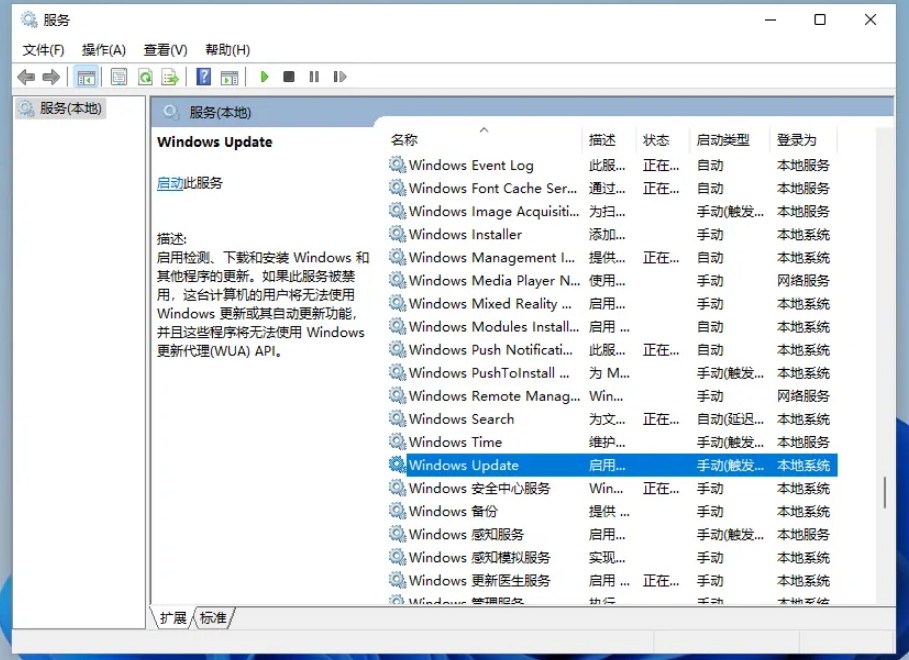The image size is (909, 660).
Task: Click the gear icon beside Windows Event Log
Action: 397,165
